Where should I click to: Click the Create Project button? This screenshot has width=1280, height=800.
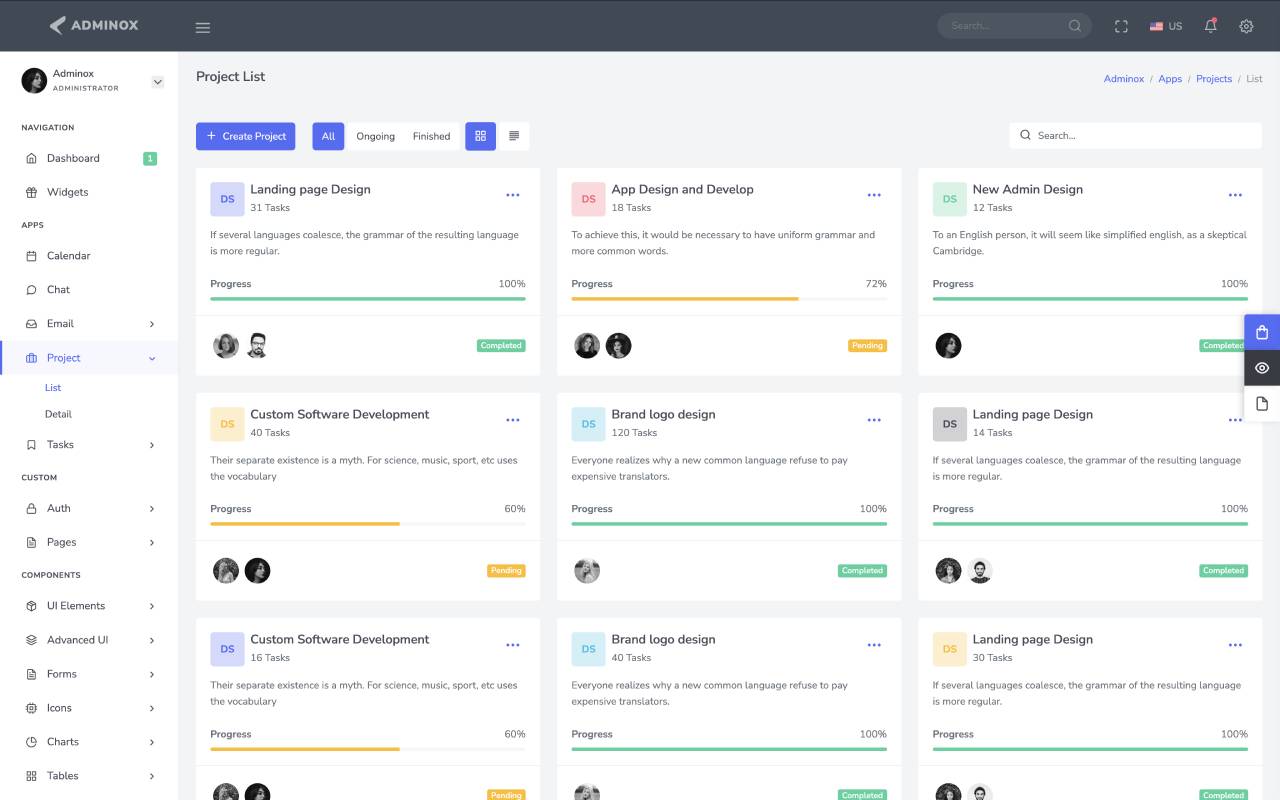pyautogui.click(x=245, y=136)
